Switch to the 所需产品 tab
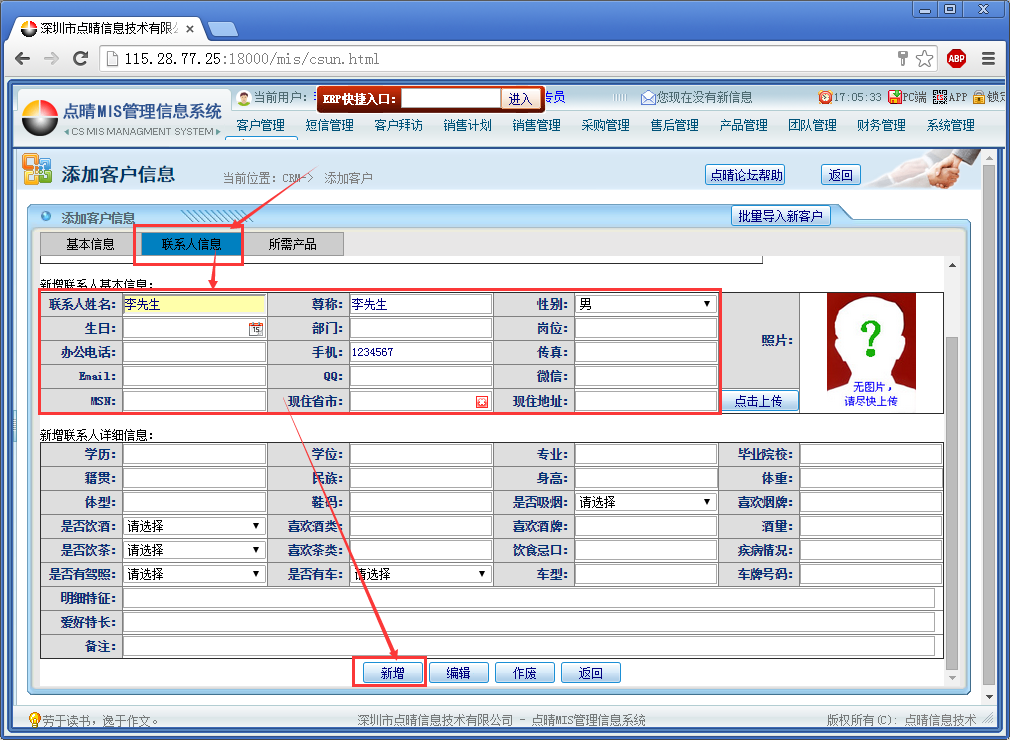The image size is (1010, 740). pyautogui.click(x=292, y=244)
